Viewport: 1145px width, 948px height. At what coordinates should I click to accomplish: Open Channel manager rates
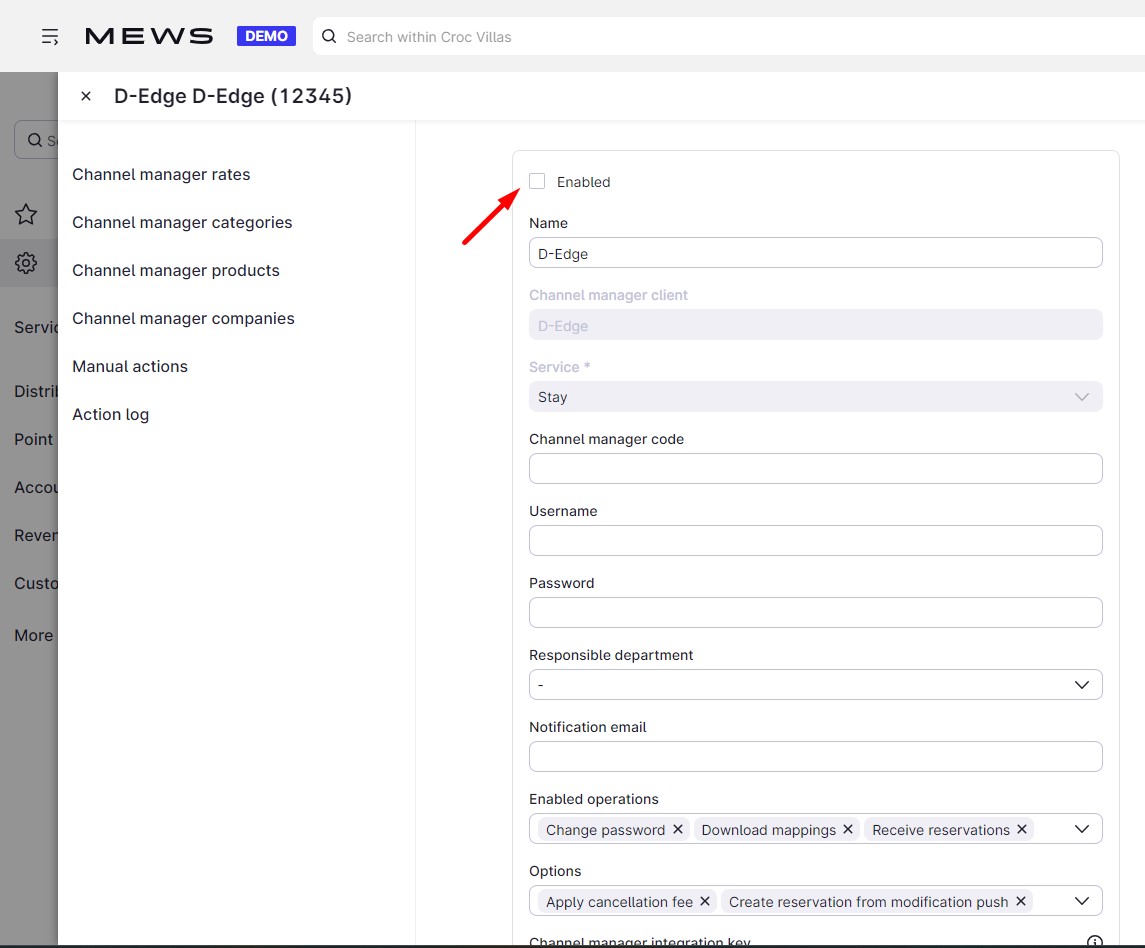click(161, 175)
